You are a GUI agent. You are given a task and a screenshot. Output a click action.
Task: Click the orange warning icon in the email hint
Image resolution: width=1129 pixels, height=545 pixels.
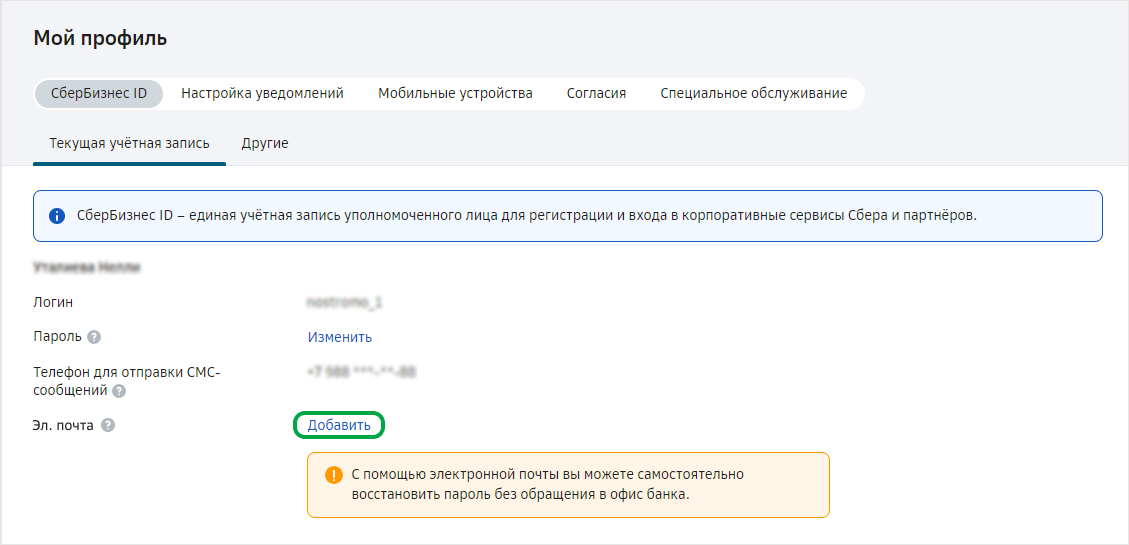tap(334, 475)
